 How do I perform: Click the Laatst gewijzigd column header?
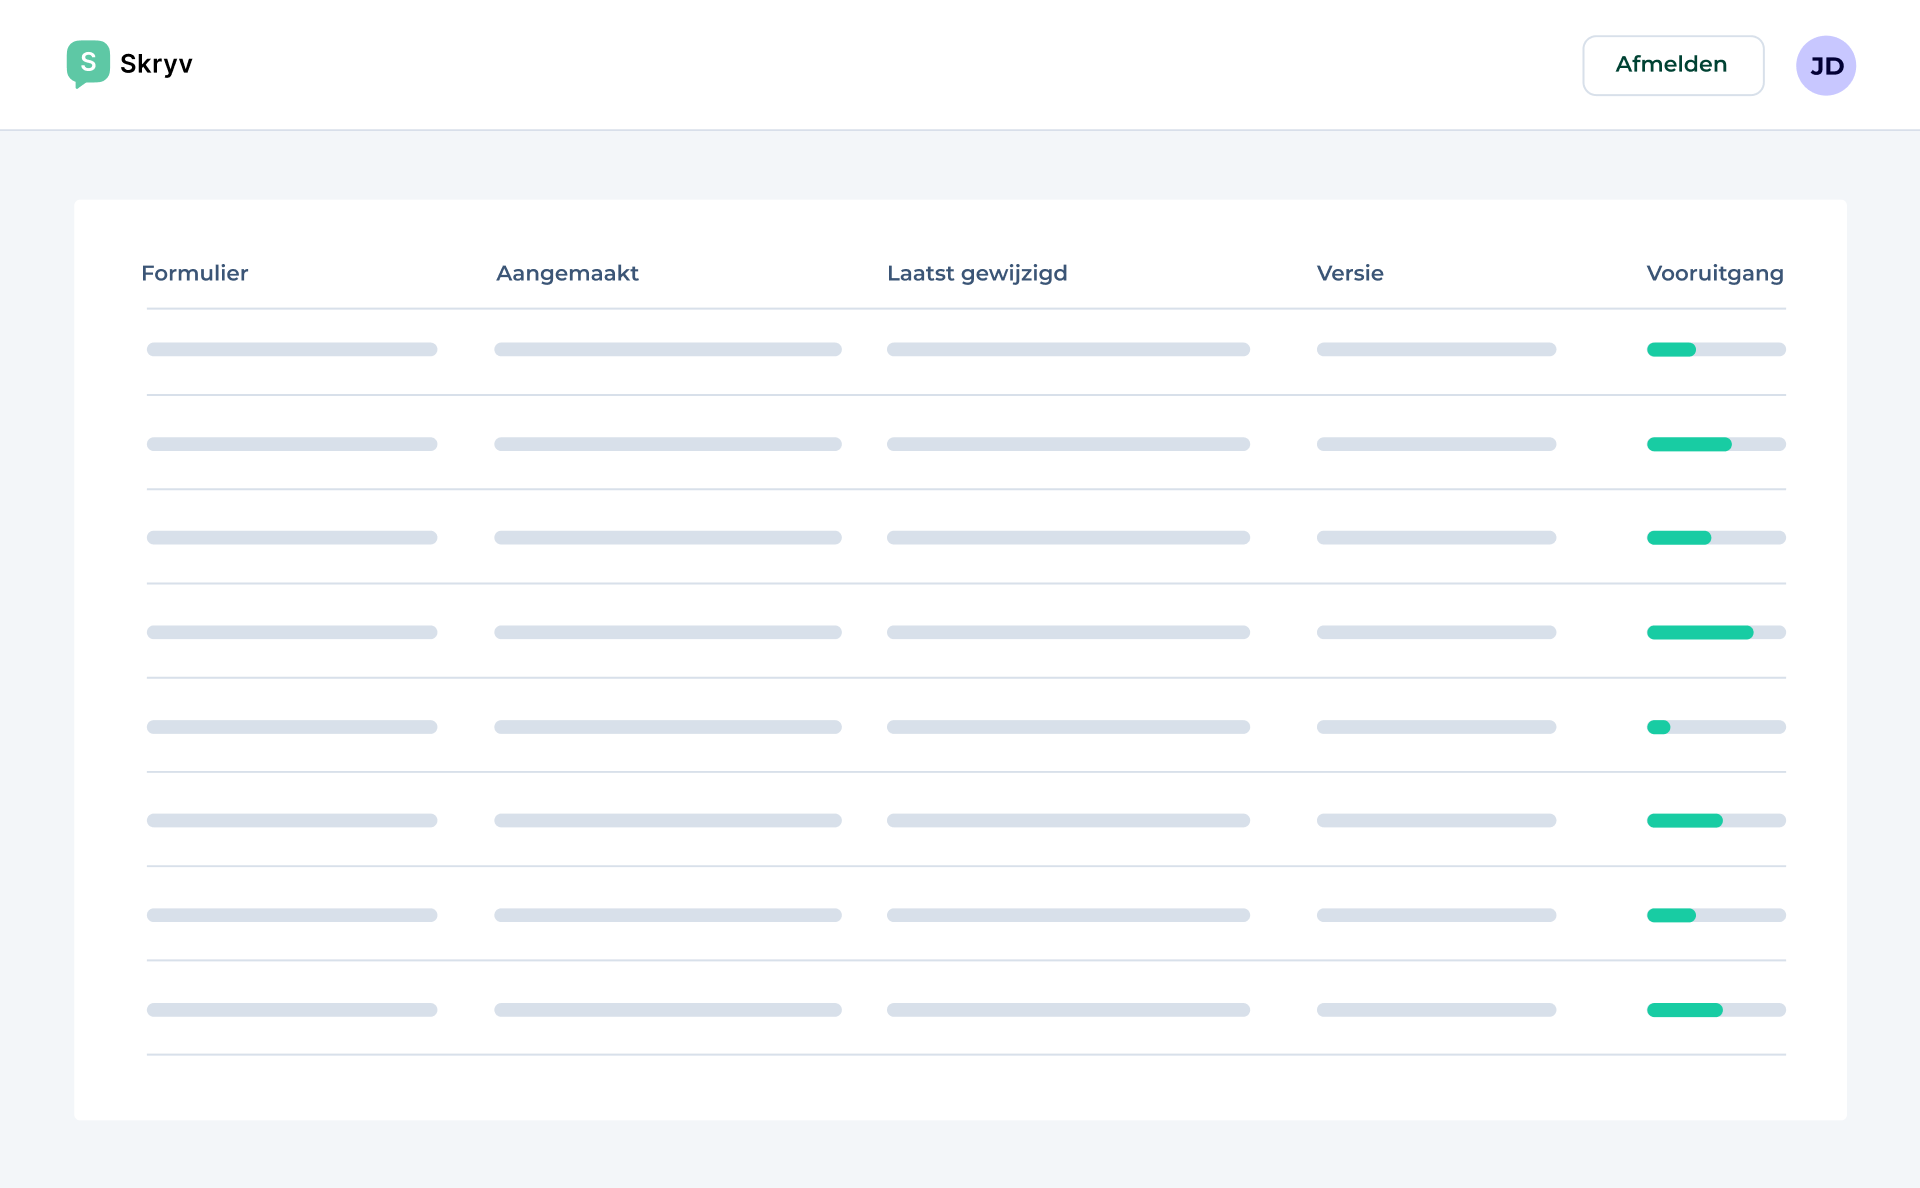[x=977, y=273]
